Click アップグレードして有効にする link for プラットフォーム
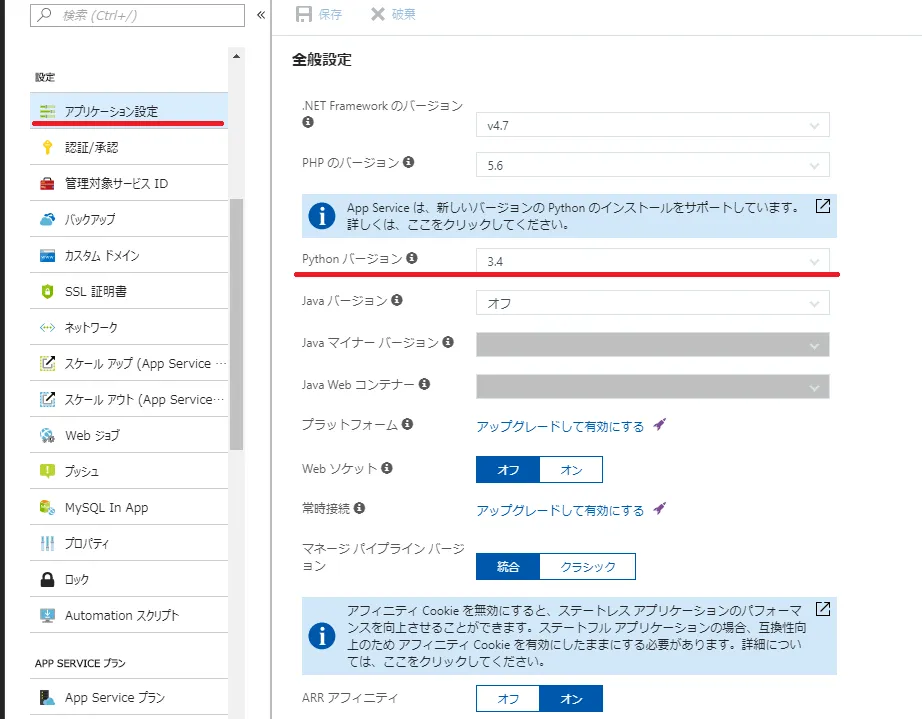Viewport: 922px width, 719px height. (560, 426)
